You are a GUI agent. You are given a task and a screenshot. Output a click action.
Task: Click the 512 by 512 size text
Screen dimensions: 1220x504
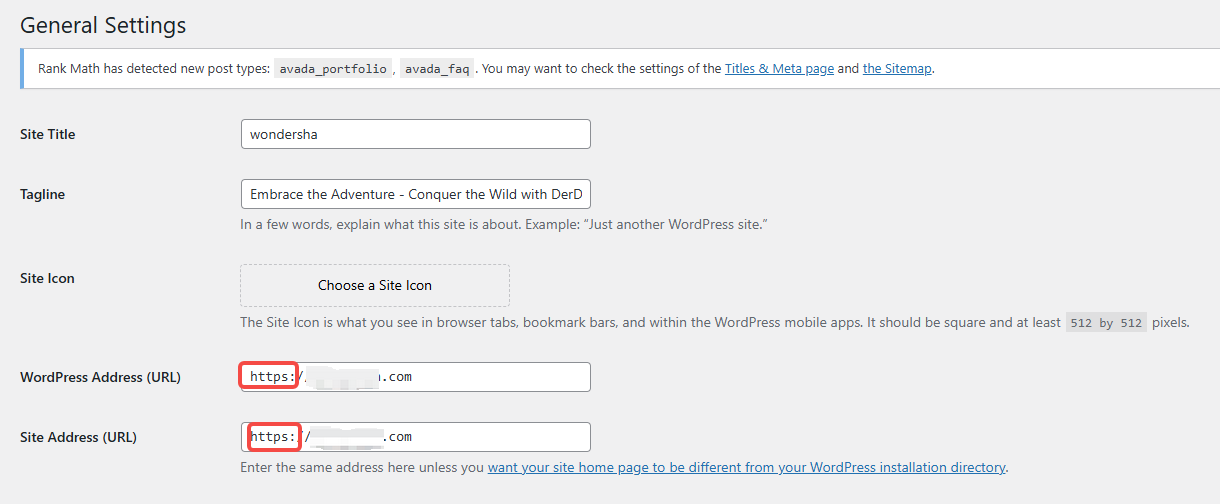(x=1106, y=323)
